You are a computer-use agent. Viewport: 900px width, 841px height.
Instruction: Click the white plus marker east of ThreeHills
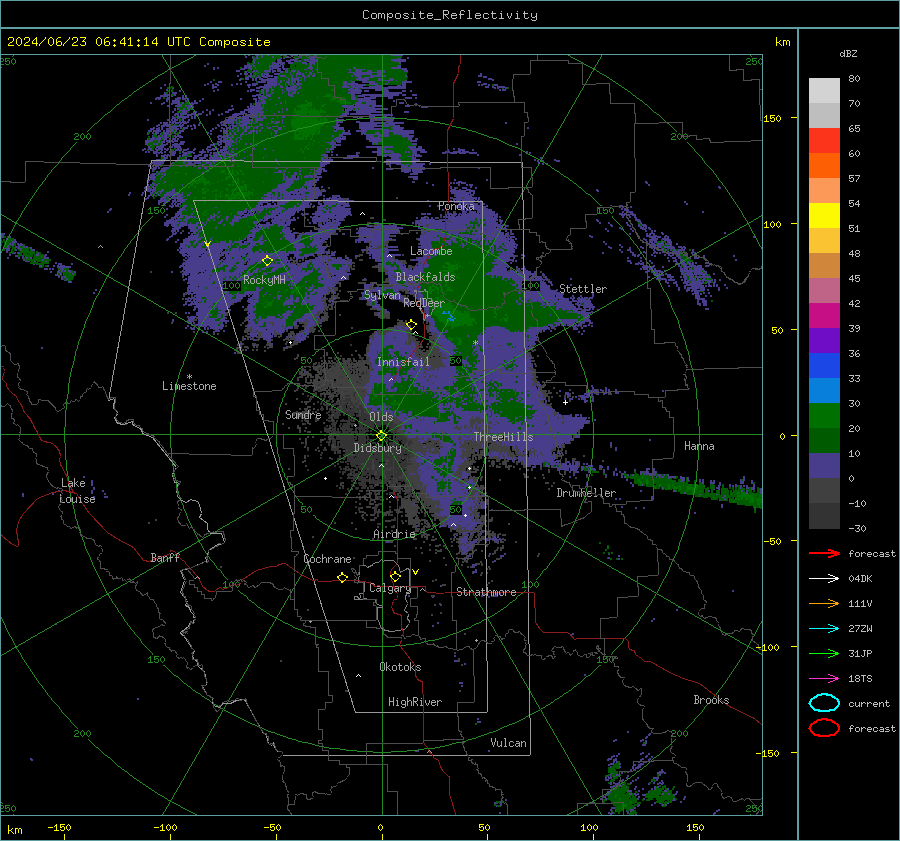(x=565, y=402)
